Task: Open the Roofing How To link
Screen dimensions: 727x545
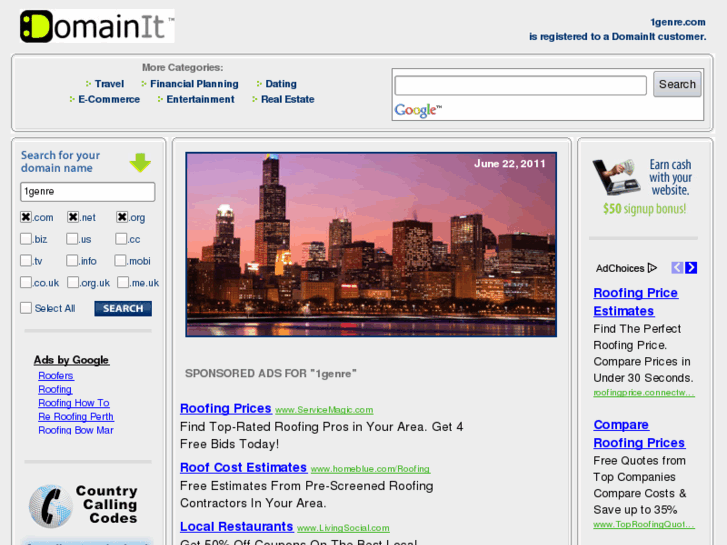Action: (74, 403)
